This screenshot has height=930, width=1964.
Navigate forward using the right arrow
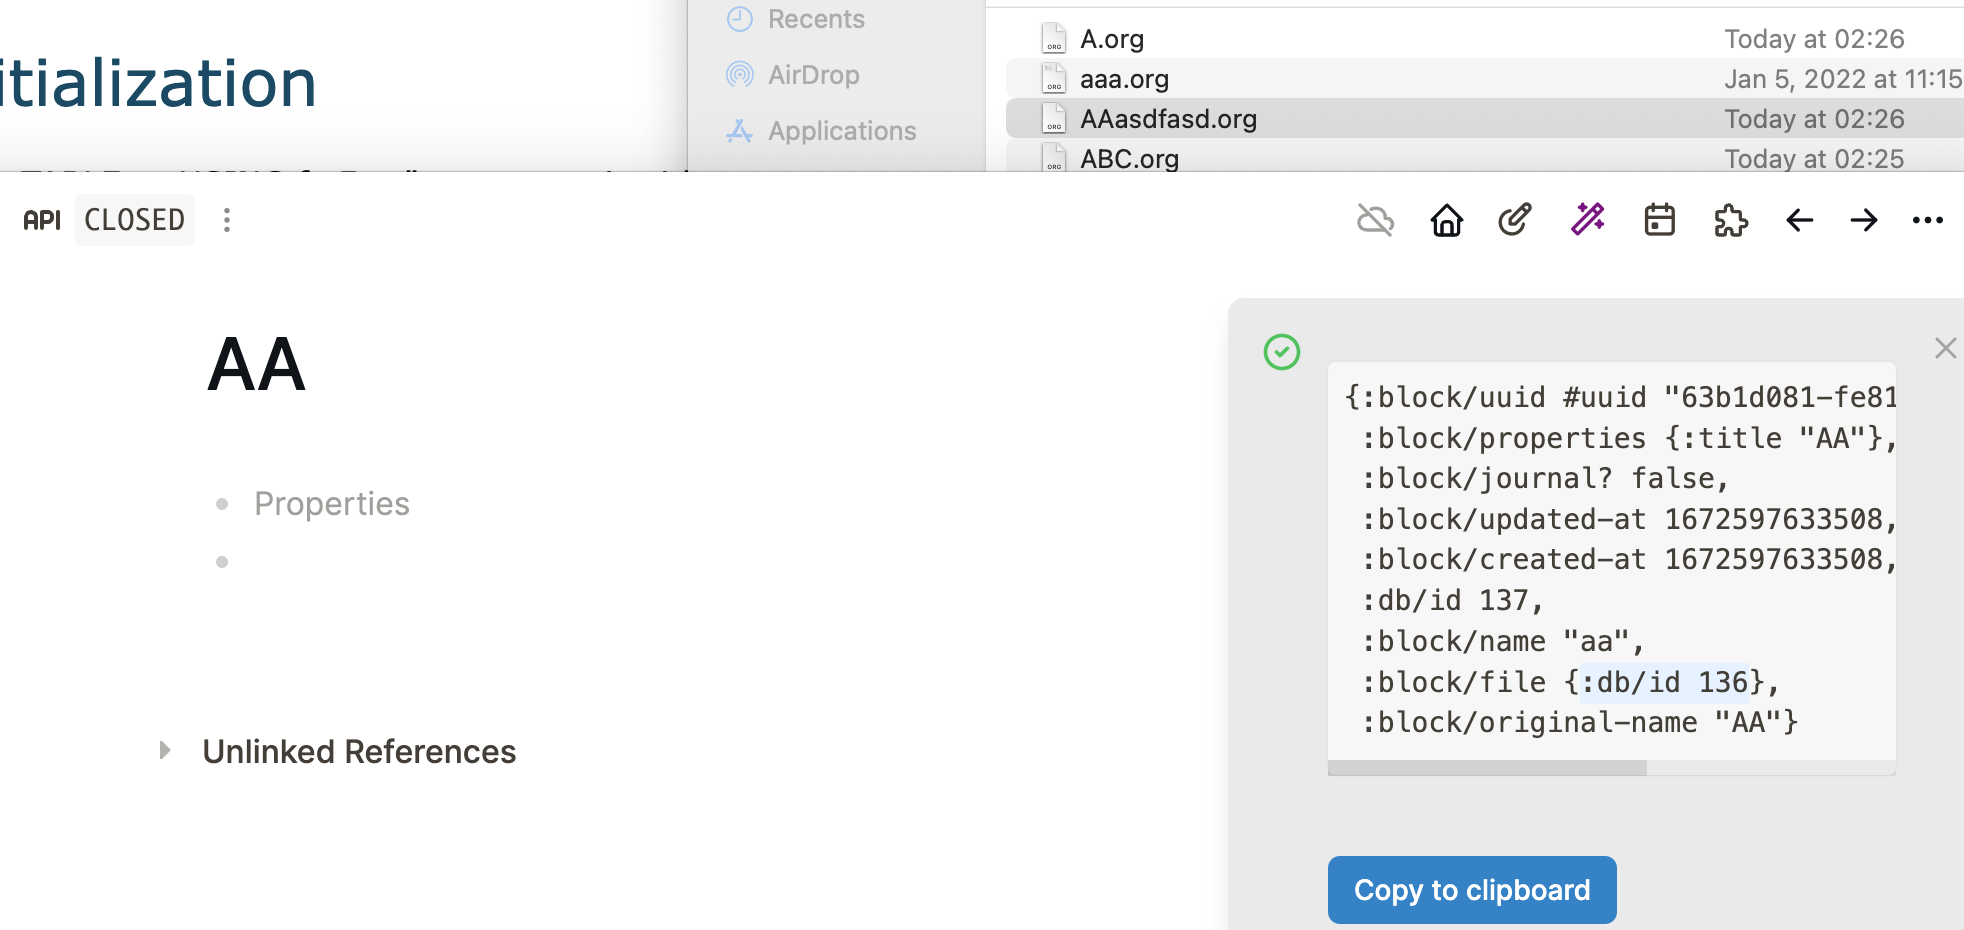pyautogui.click(x=1865, y=220)
